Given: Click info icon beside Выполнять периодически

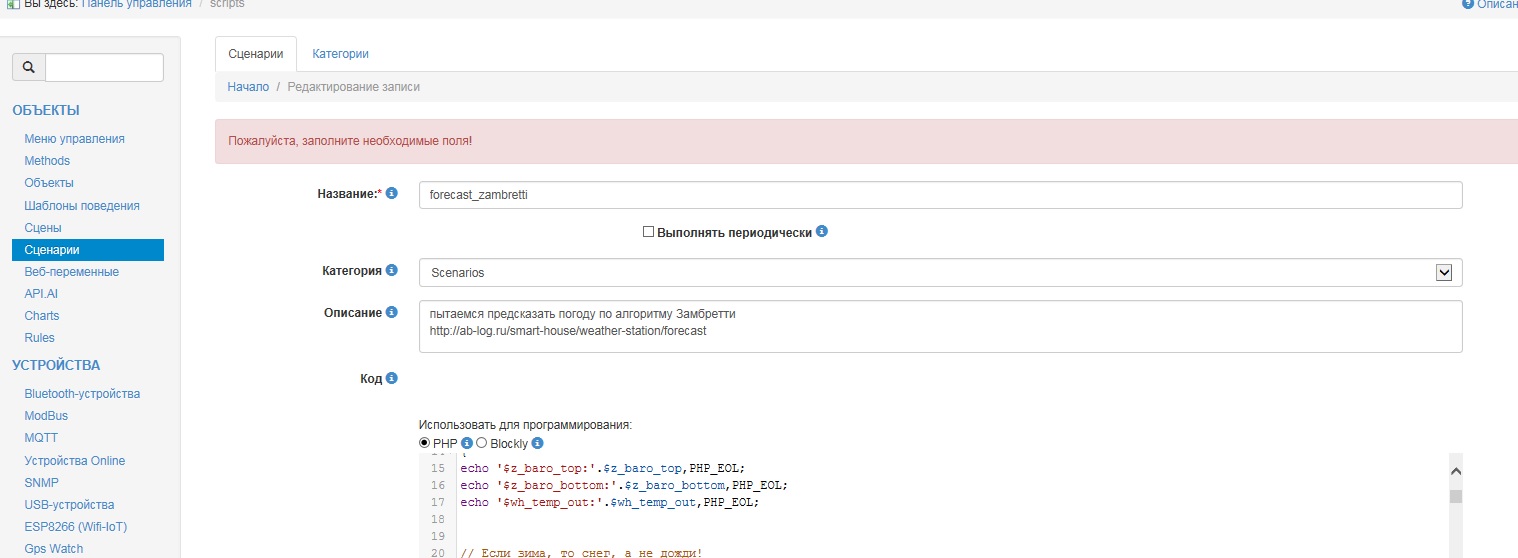Looking at the screenshot, I should coord(822,232).
